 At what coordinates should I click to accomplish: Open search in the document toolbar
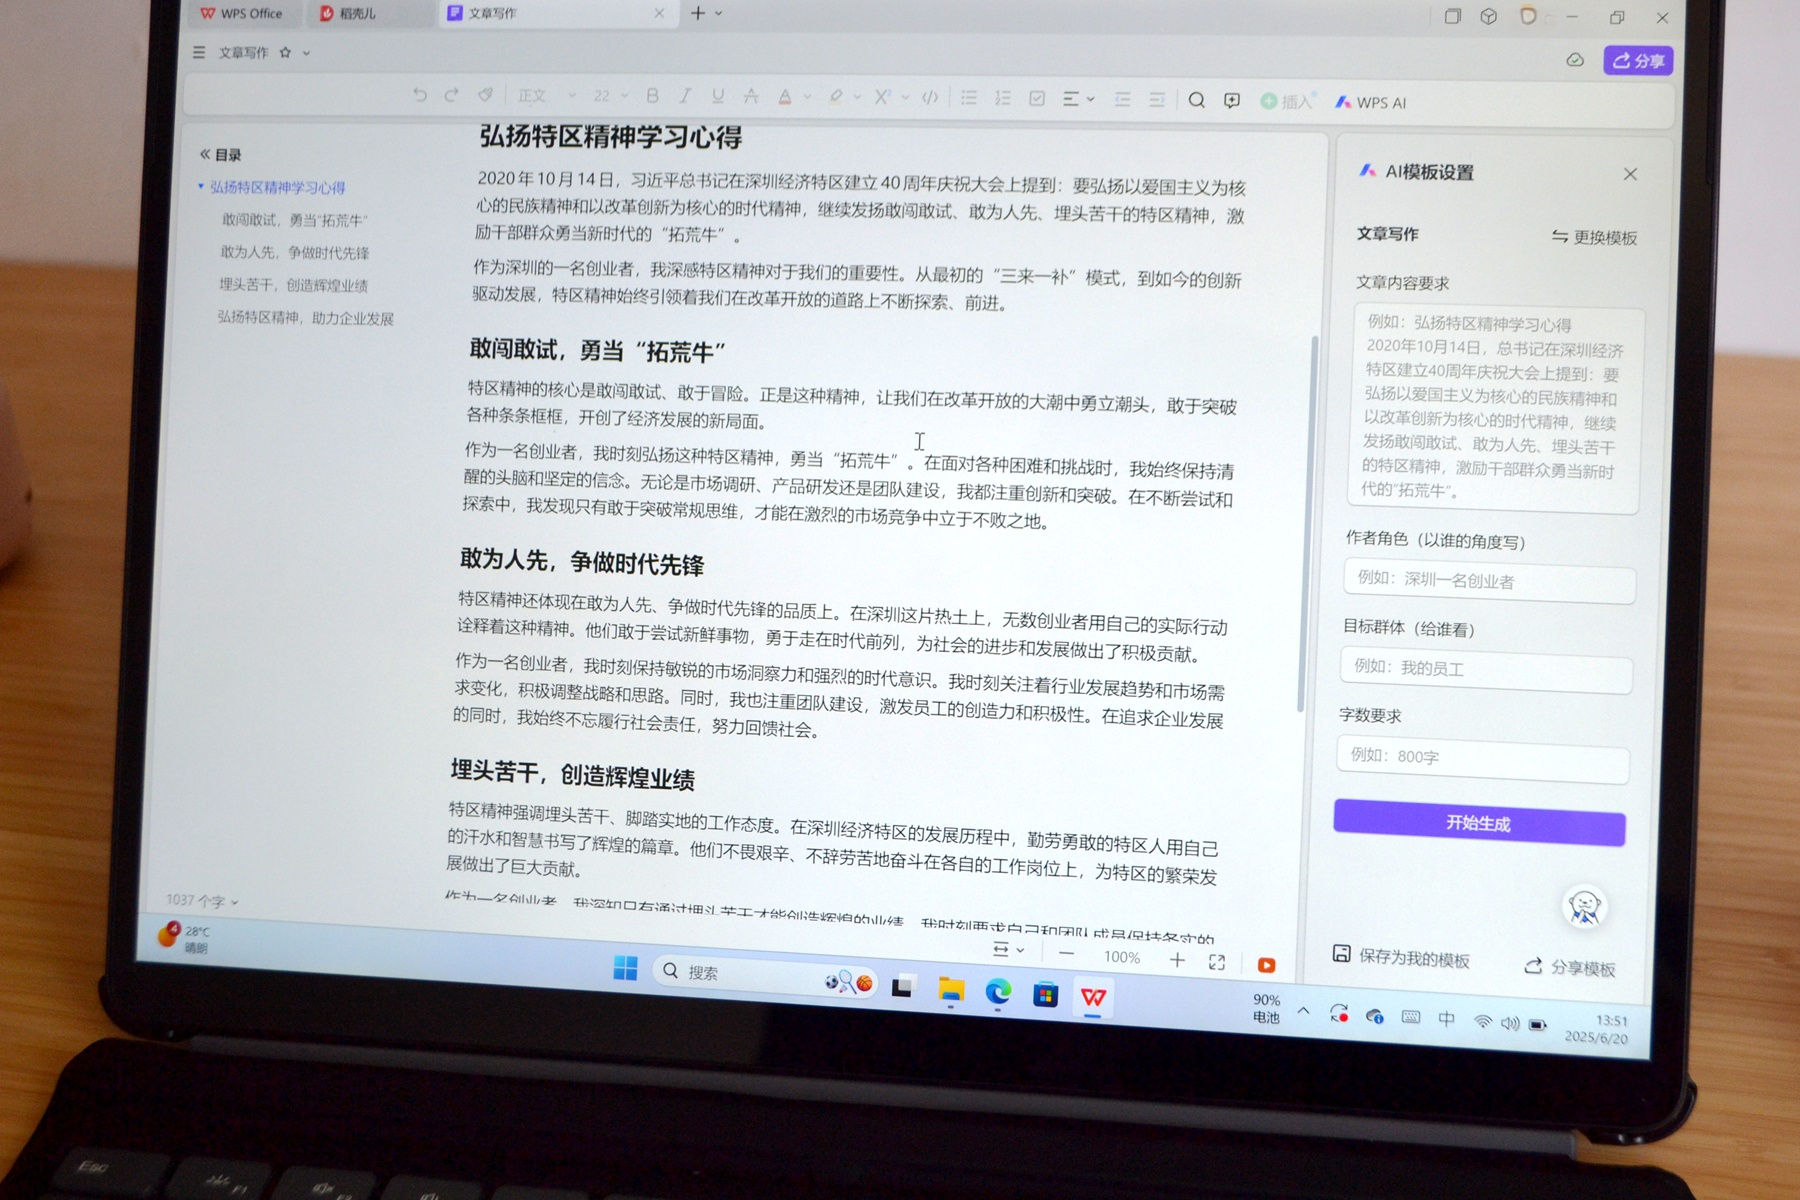click(1196, 100)
